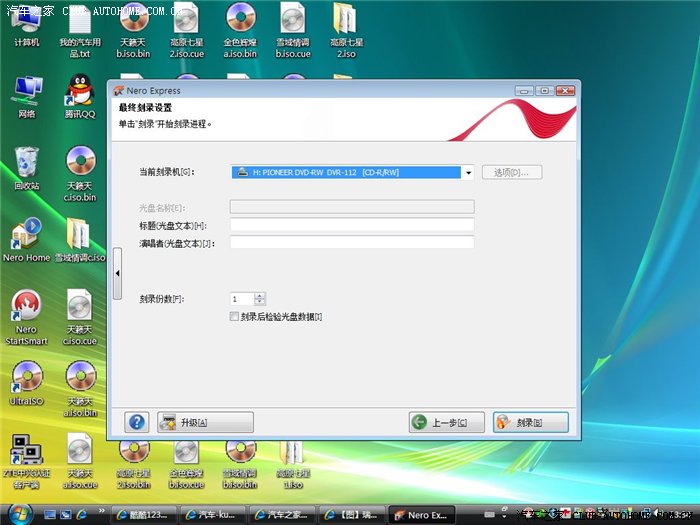Viewport: 700px width, 525px height.
Task: Select the 金色辉煌 b.iso.cue file icon
Action: tap(187, 464)
